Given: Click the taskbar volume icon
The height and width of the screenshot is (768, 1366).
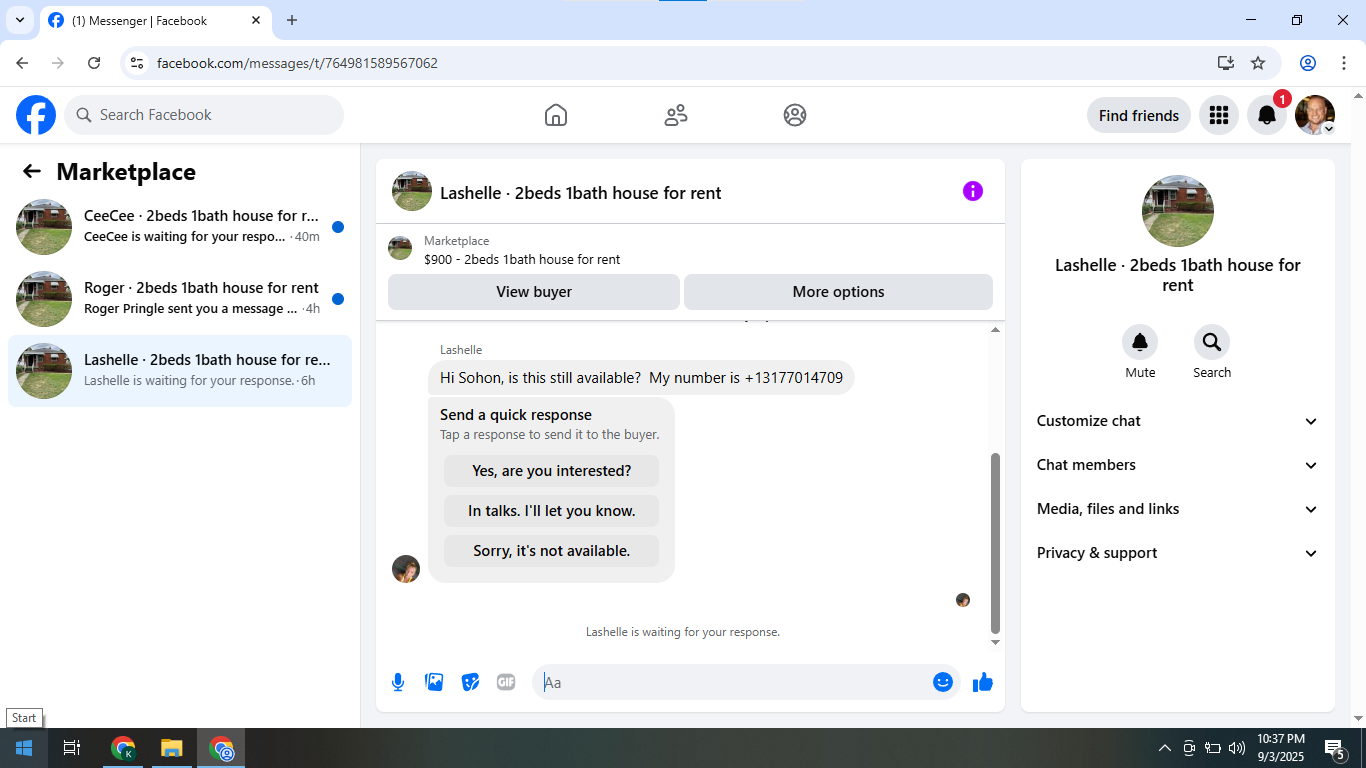Looking at the screenshot, I should pyautogui.click(x=1237, y=748).
